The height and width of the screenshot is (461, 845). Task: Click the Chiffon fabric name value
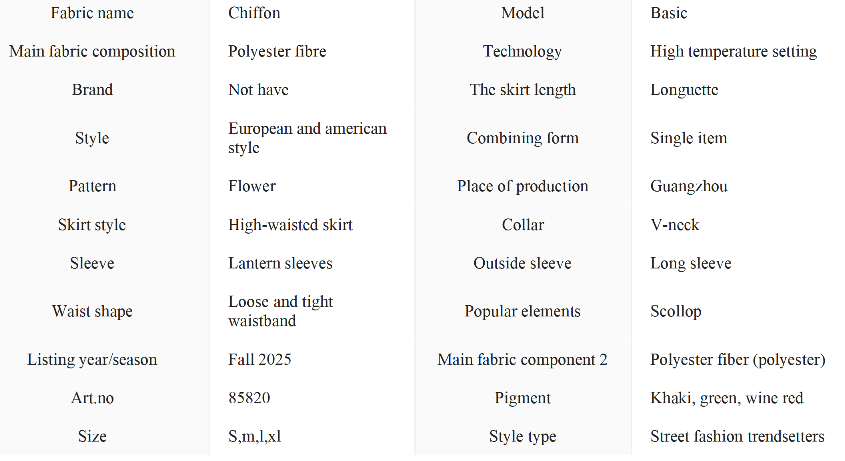tap(254, 13)
